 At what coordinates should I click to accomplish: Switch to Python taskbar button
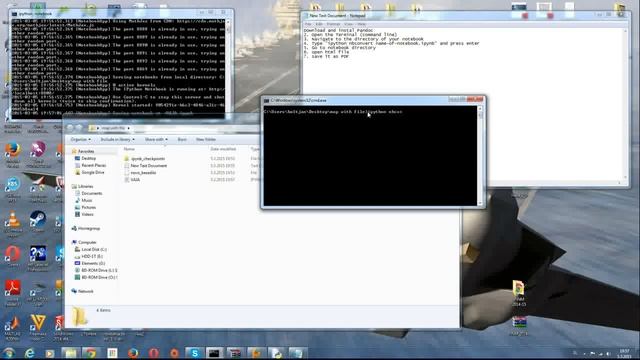(x=277, y=353)
